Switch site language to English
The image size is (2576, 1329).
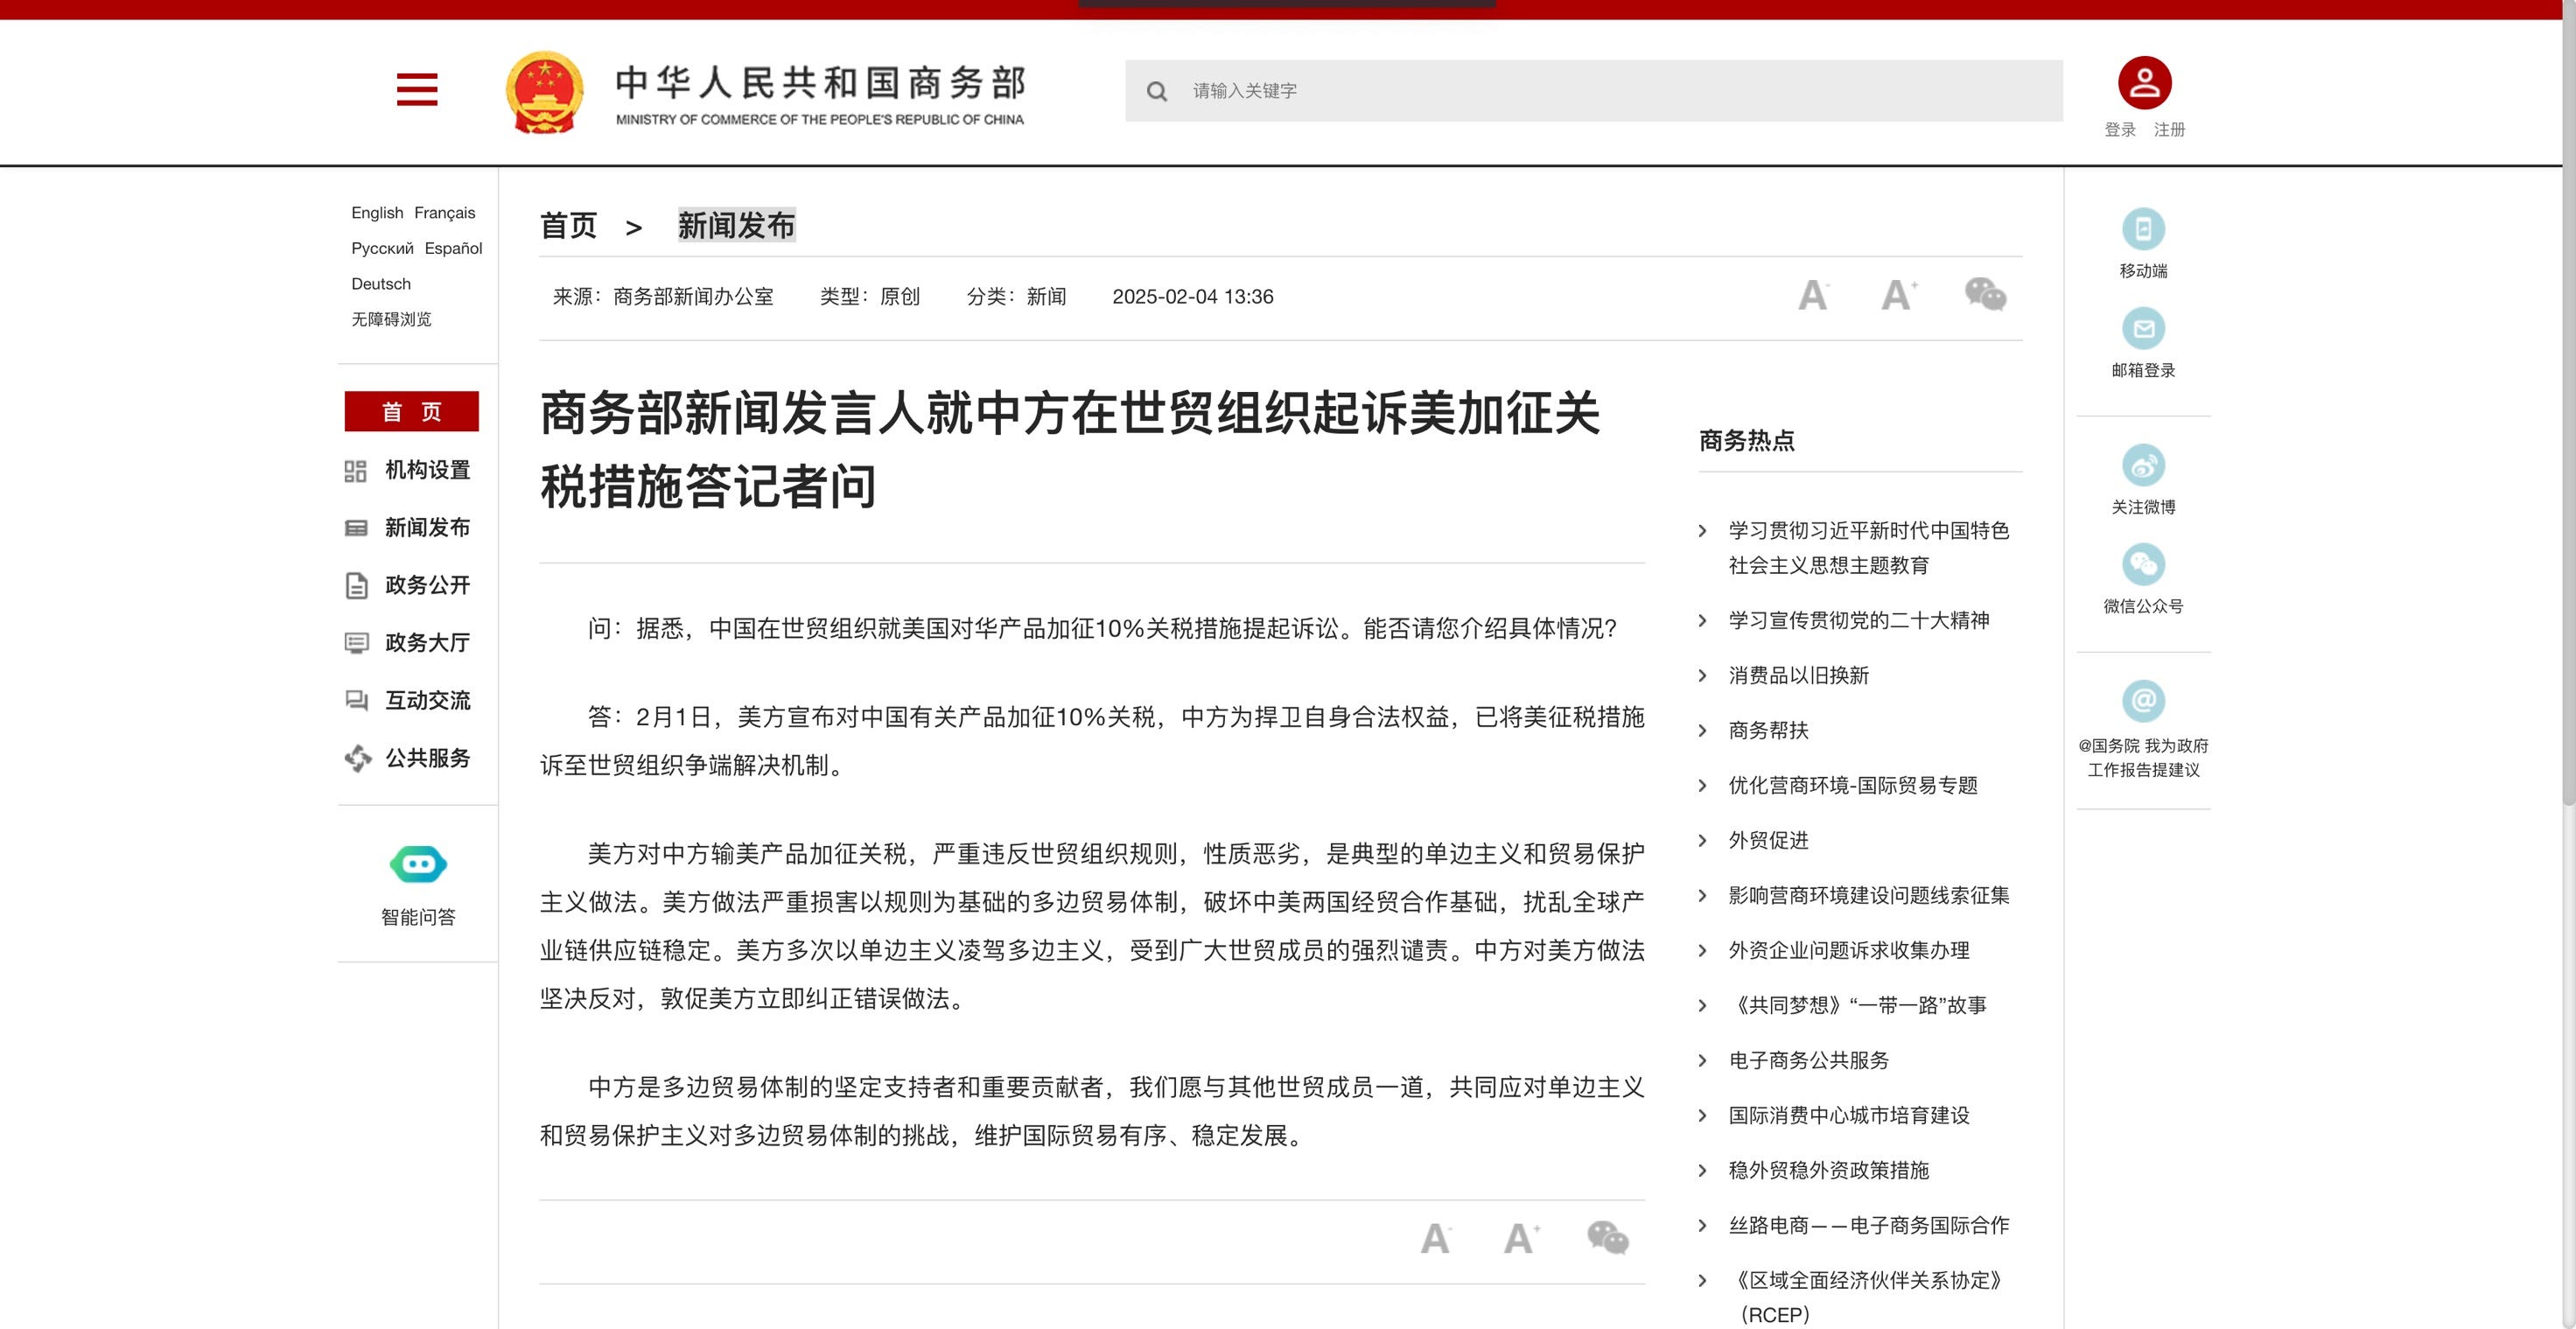(377, 213)
